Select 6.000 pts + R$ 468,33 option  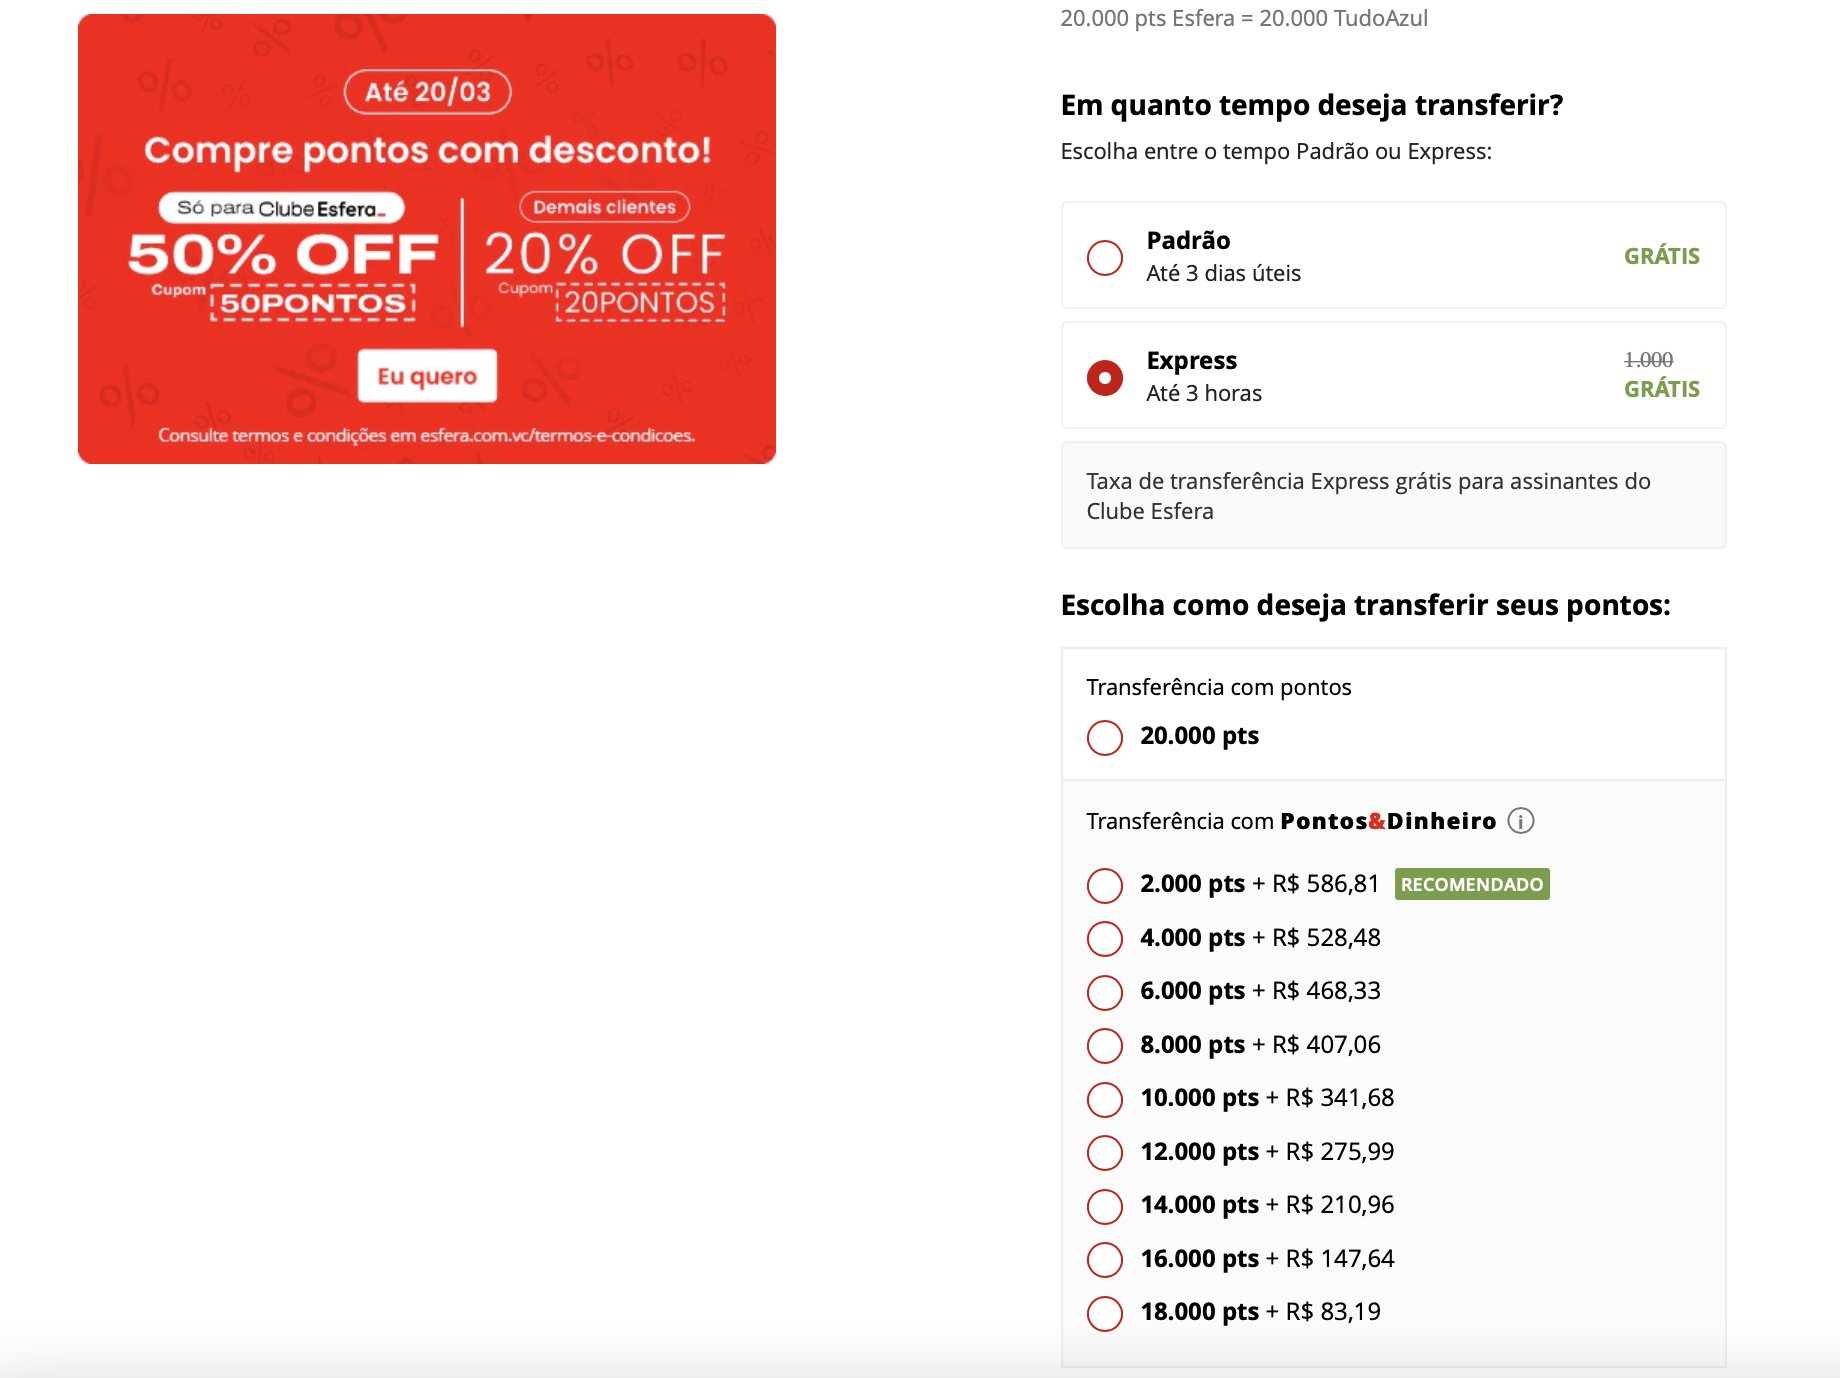click(x=1105, y=992)
